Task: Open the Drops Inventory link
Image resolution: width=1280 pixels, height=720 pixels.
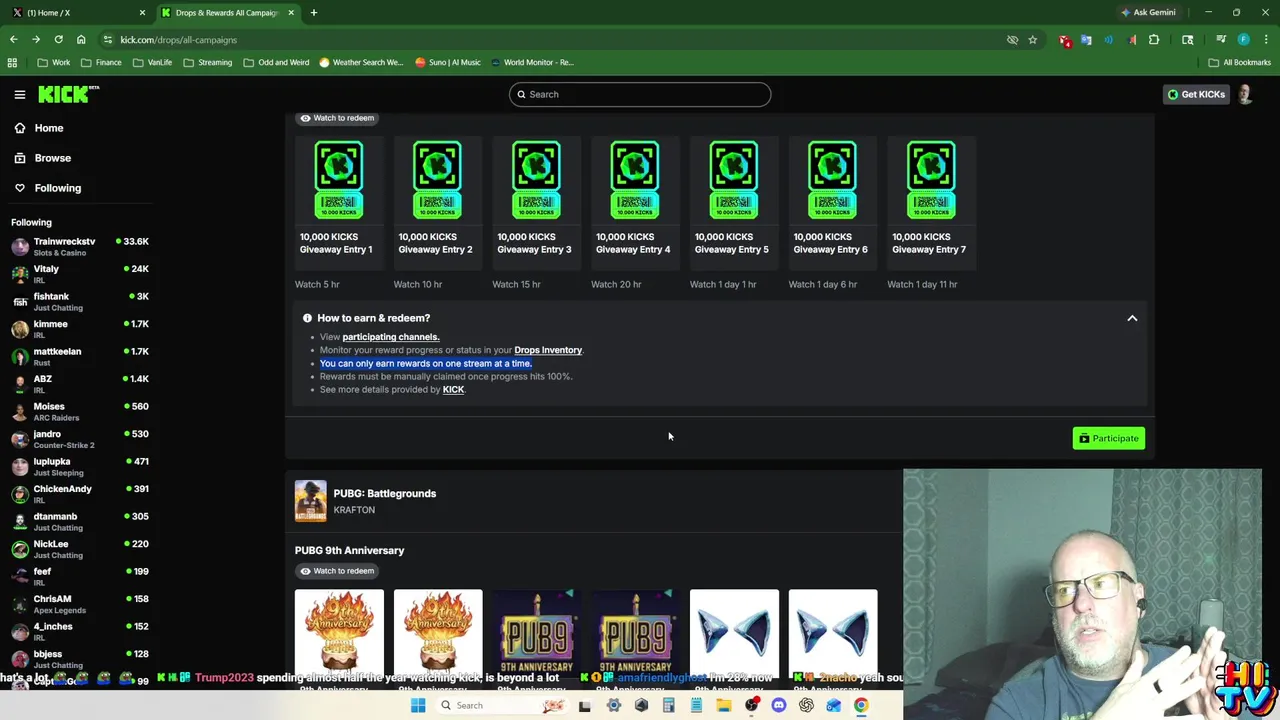Action: coord(548,350)
